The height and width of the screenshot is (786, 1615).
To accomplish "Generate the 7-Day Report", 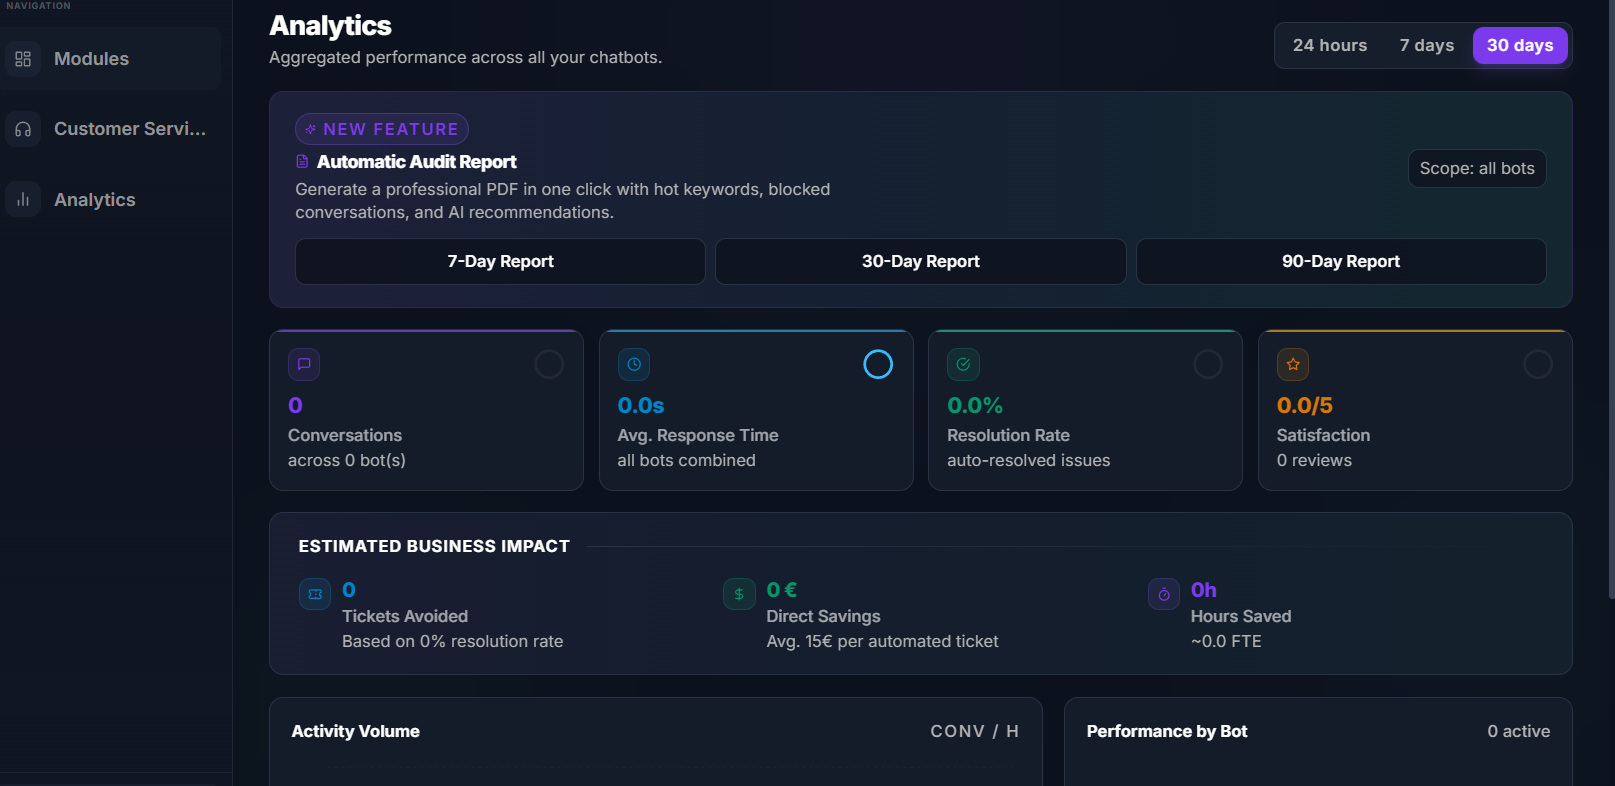I will [x=500, y=261].
